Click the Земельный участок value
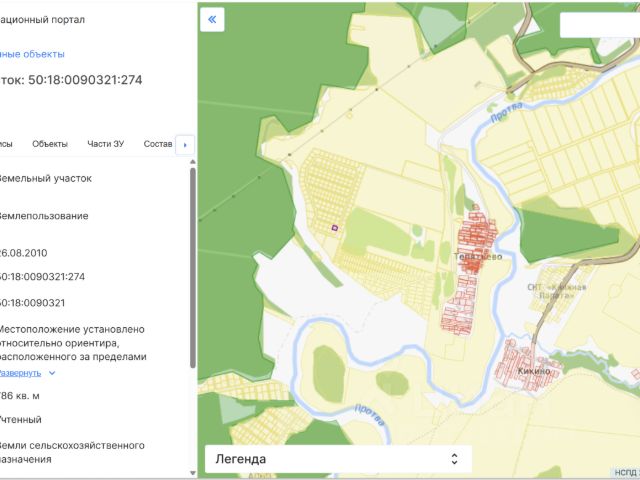640x480 pixels. 45,178
